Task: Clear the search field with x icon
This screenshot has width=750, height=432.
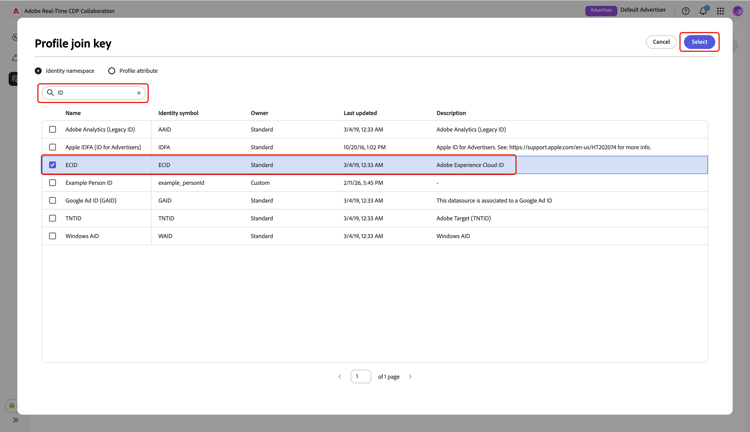Action: (139, 93)
